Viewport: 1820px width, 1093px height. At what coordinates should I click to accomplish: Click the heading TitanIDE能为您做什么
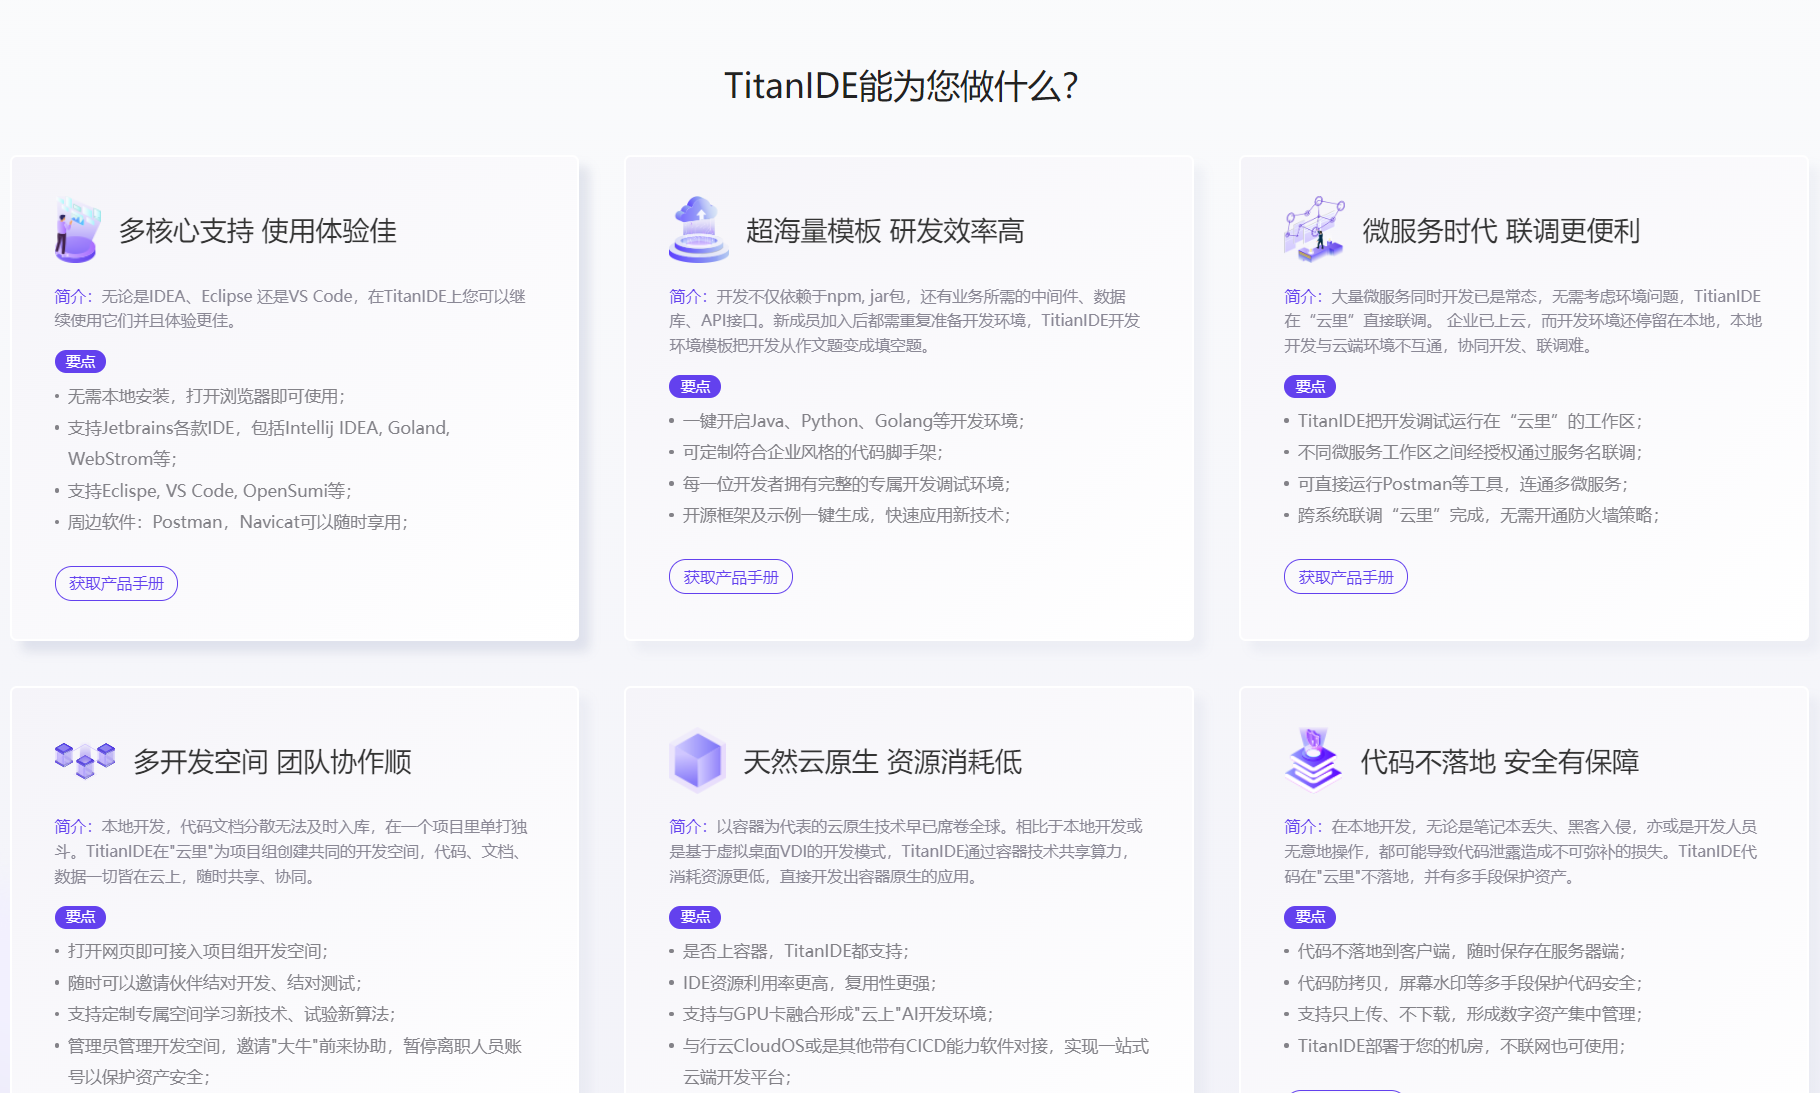[900, 86]
